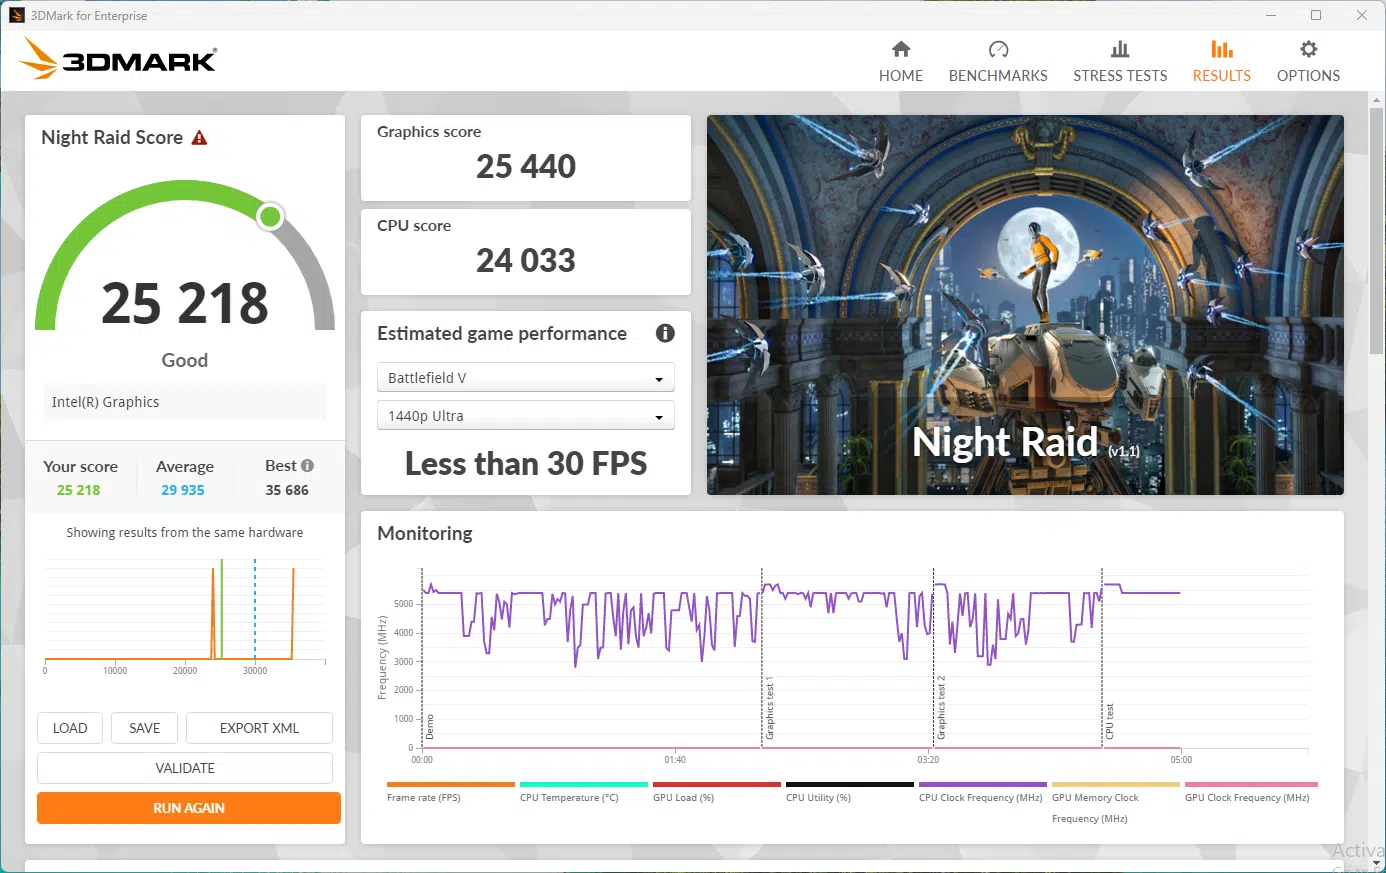This screenshot has height=873, width=1386.
Task: Click the Night Raid Score warning triangle
Action: (199, 138)
